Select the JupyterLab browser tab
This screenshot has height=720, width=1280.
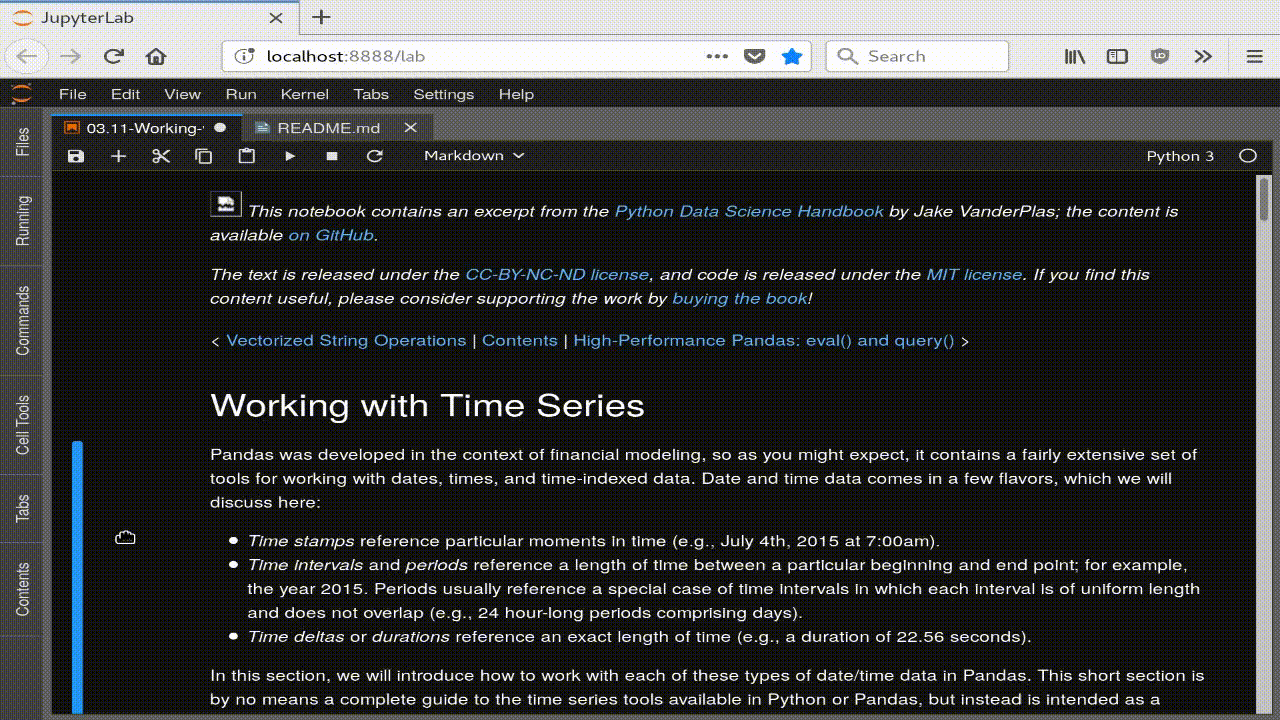tap(151, 18)
